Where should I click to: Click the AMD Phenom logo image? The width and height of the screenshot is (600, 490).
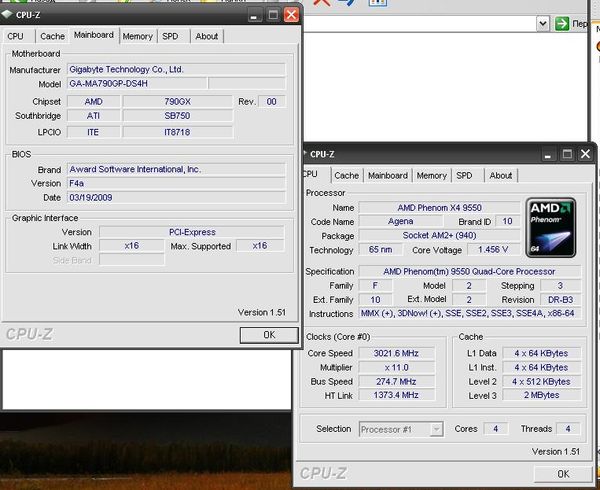tap(551, 228)
